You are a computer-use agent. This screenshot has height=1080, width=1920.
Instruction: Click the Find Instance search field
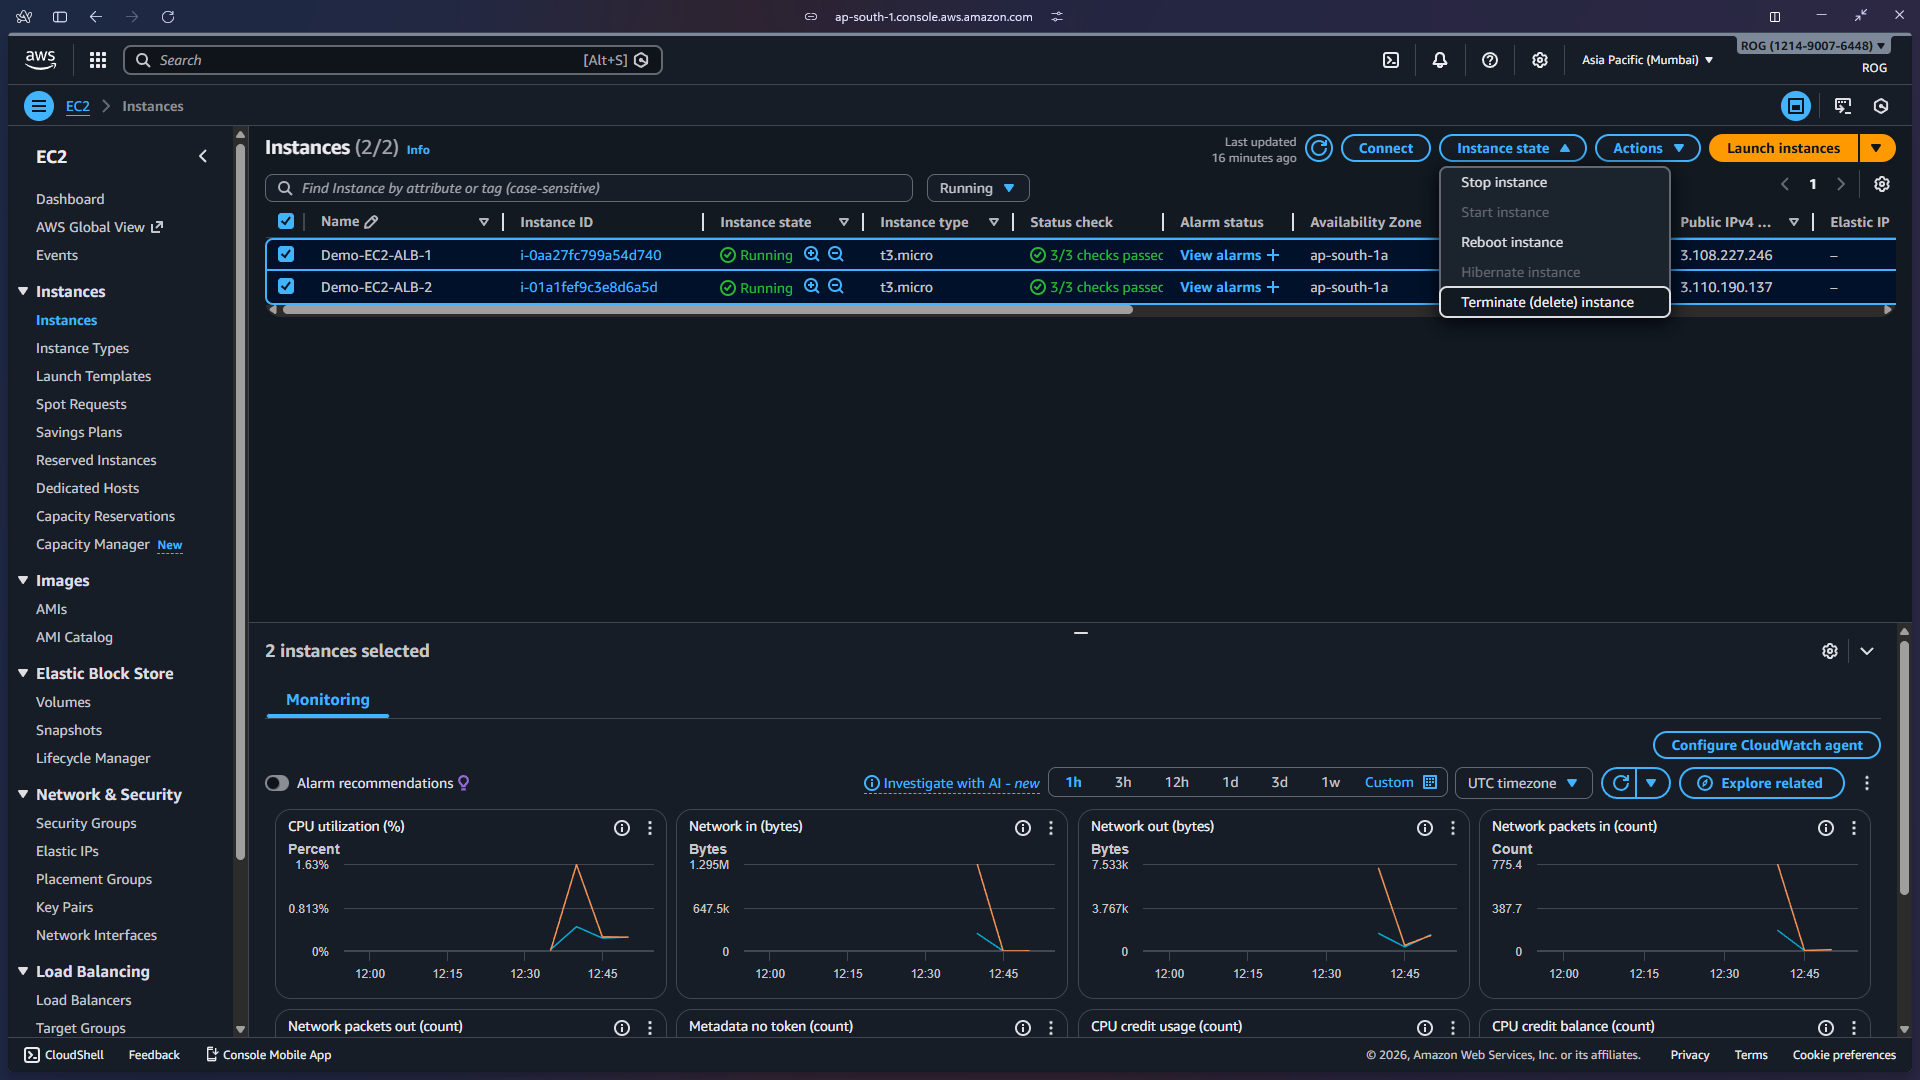(x=590, y=188)
